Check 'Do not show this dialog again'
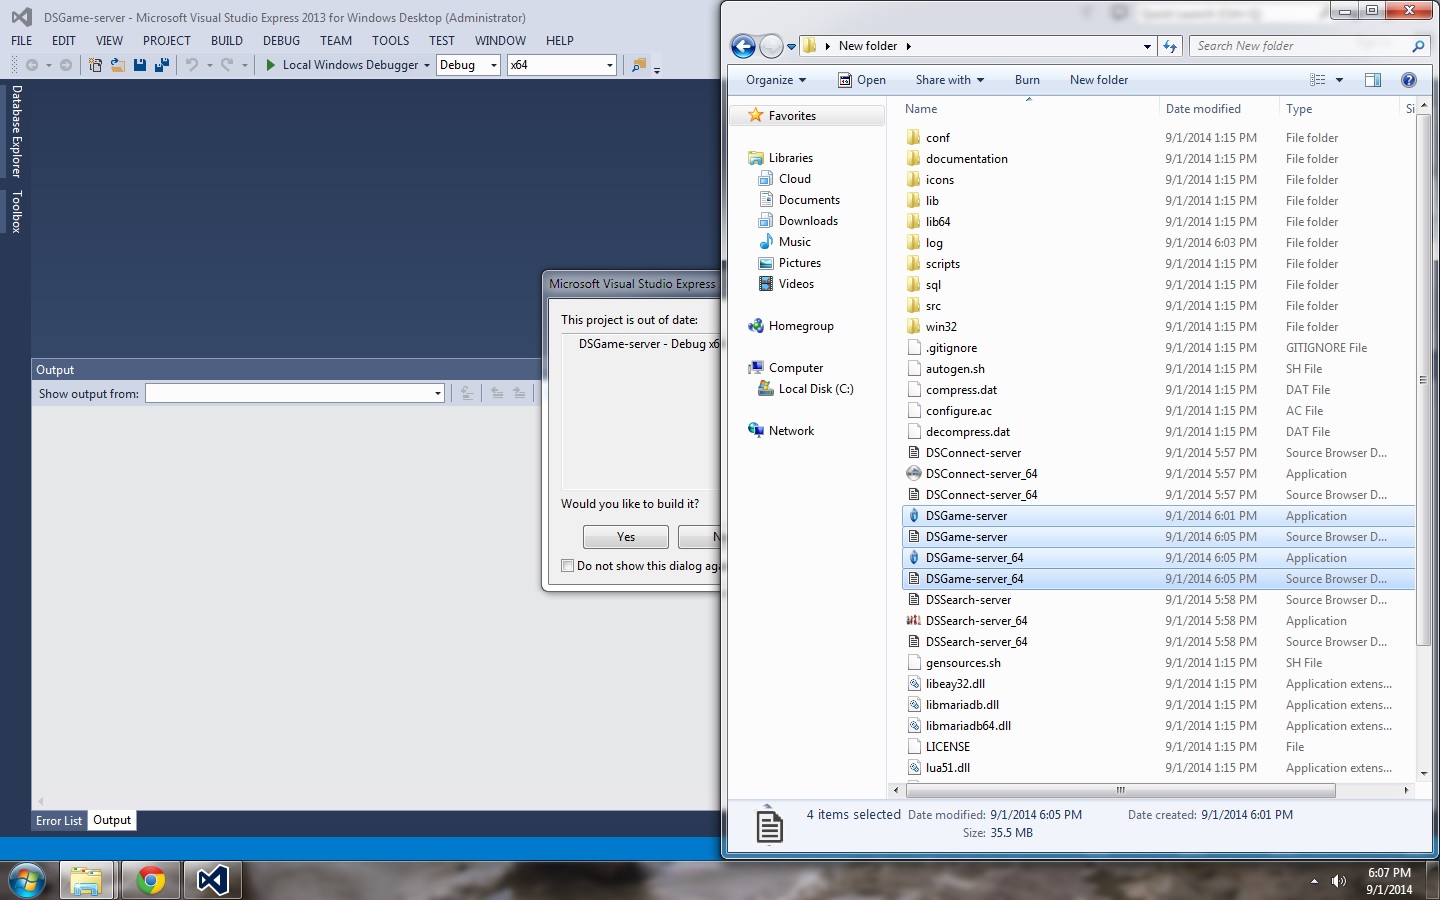Image resolution: width=1440 pixels, height=900 pixels. 568,566
